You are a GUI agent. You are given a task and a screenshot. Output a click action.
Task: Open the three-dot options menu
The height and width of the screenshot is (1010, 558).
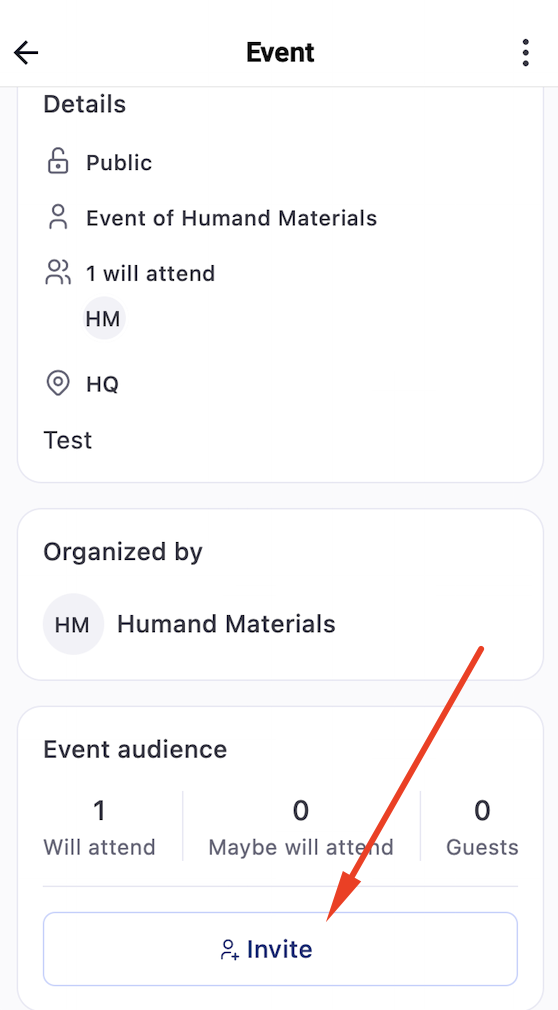pyautogui.click(x=526, y=53)
